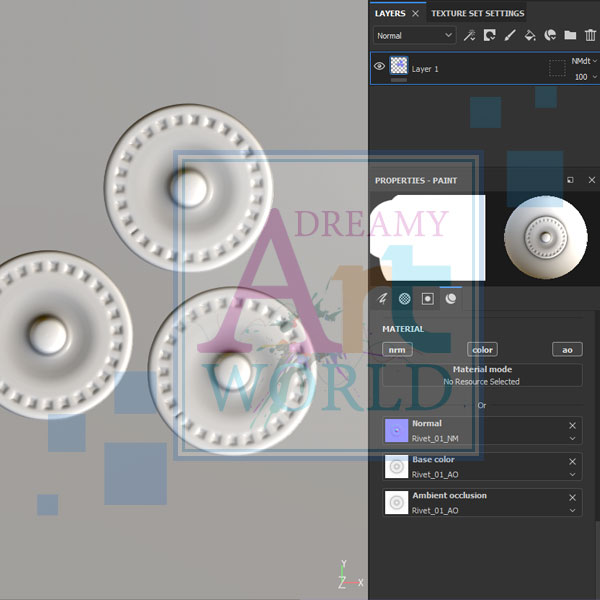Create a new layer folder
Image resolution: width=600 pixels, height=600 pixels.
570,35
